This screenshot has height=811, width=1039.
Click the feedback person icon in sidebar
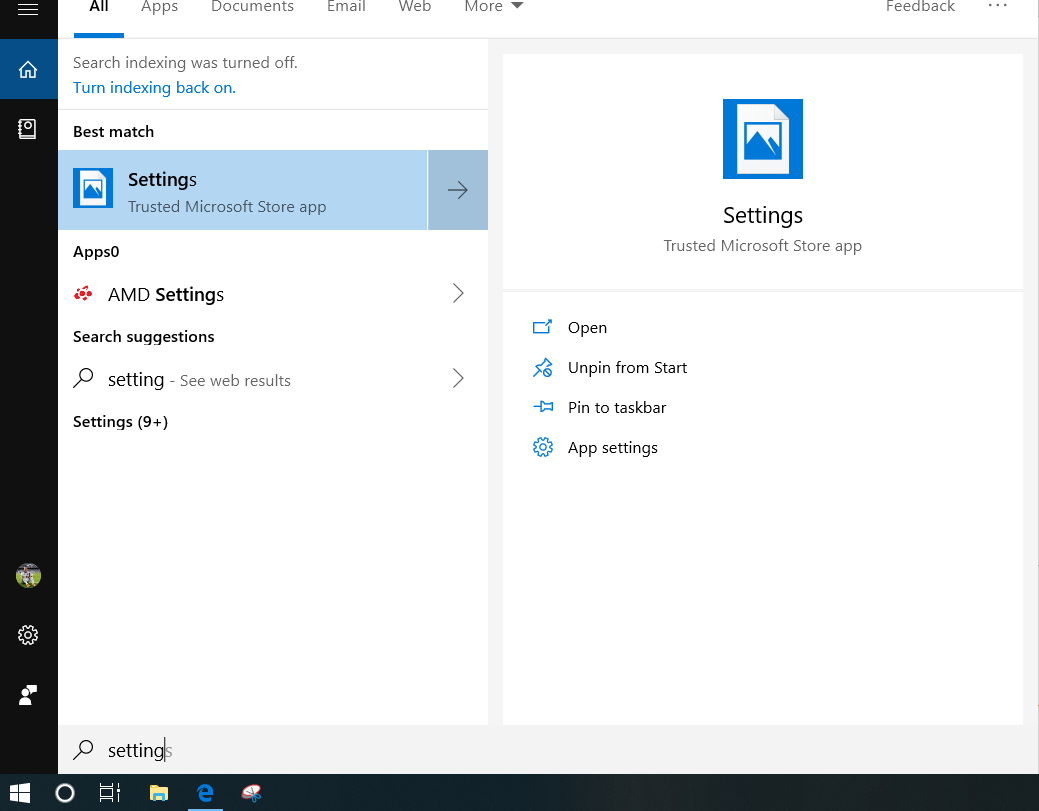tap(28, 695)
